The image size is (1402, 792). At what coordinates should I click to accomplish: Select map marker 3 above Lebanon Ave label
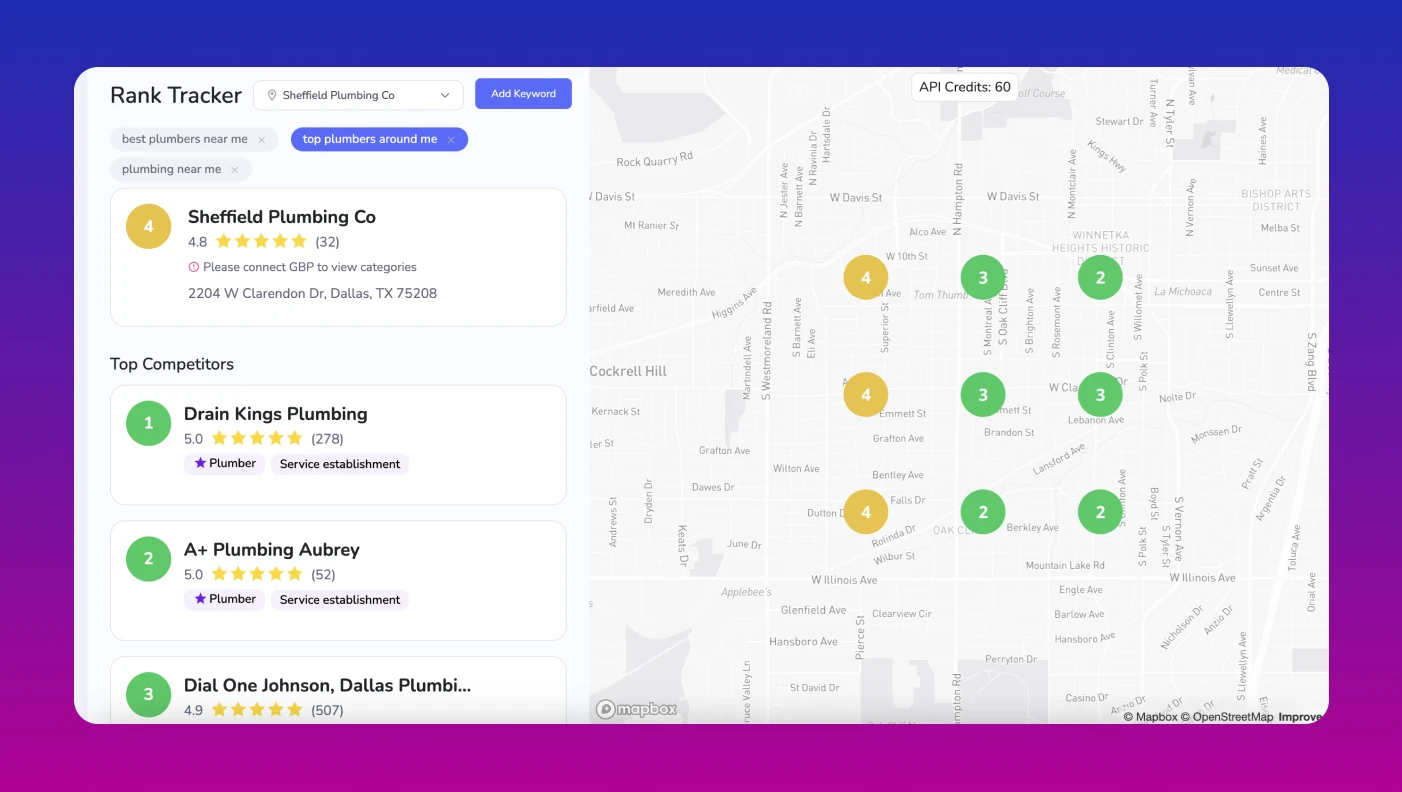pyautogui.click(x=1100, y=395)
